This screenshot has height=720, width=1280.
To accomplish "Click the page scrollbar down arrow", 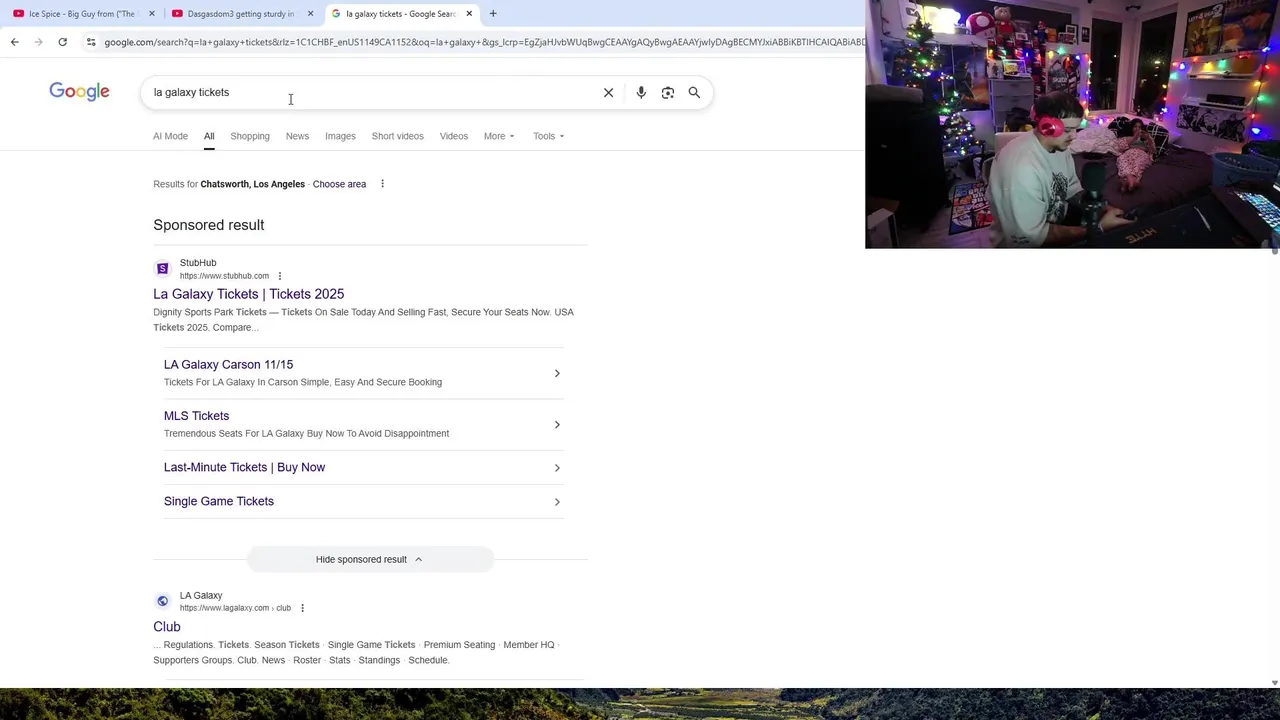I will pos(1274,682).
